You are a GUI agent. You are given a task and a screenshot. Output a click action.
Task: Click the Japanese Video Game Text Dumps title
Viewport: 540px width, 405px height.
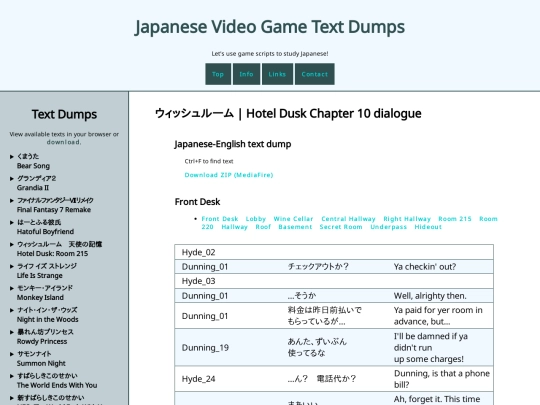pos(270,27)
